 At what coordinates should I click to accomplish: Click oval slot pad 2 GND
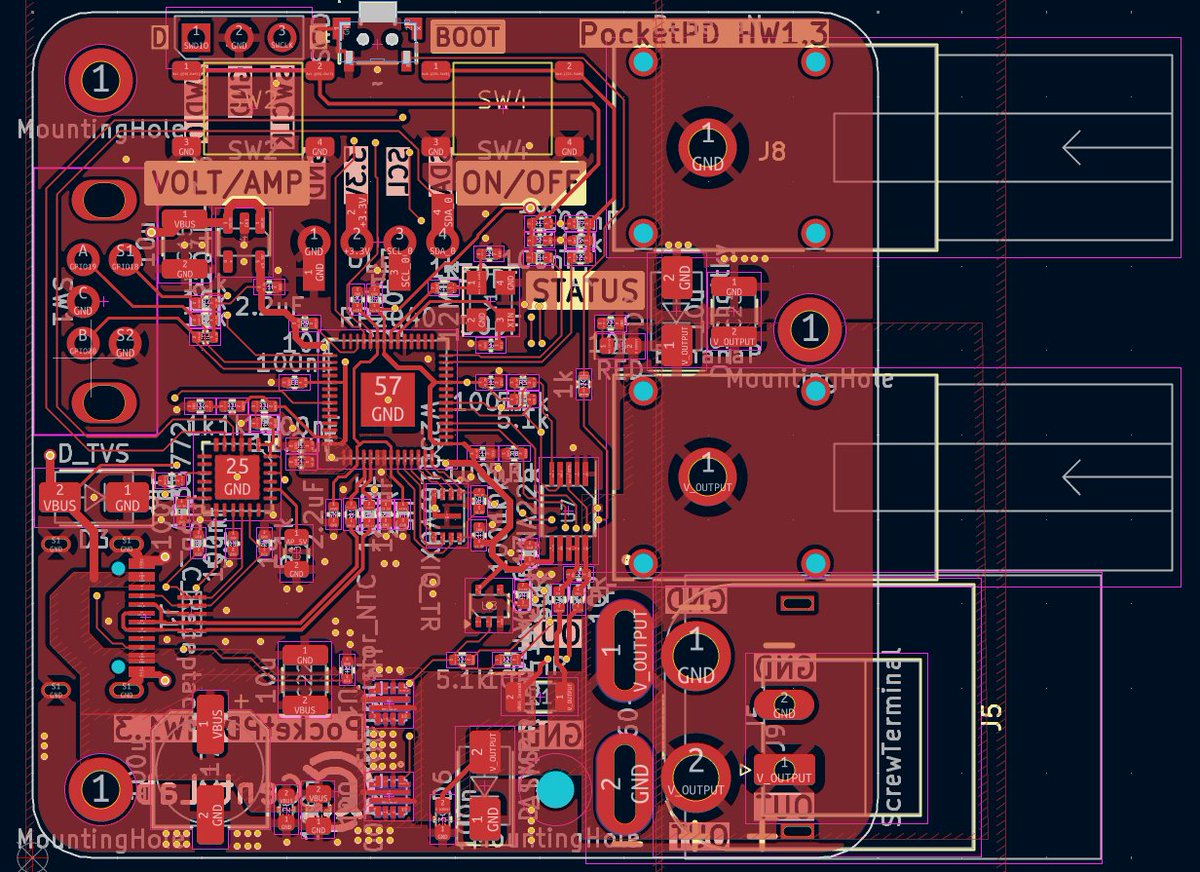tap(625, 782)
